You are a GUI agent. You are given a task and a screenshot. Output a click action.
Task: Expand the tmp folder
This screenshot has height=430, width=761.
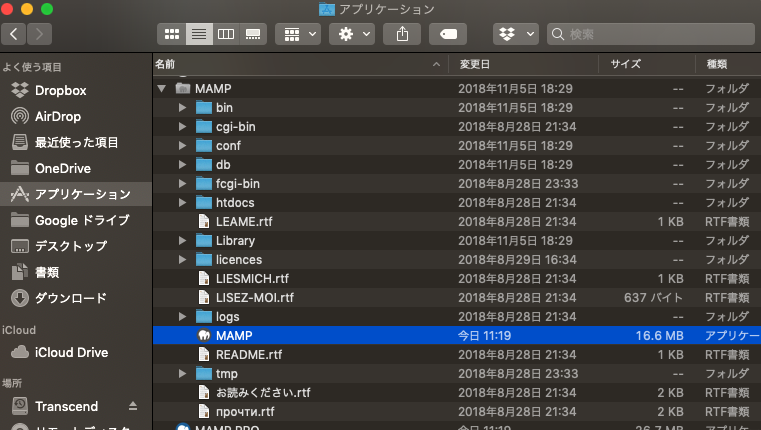tap(182, 373)
